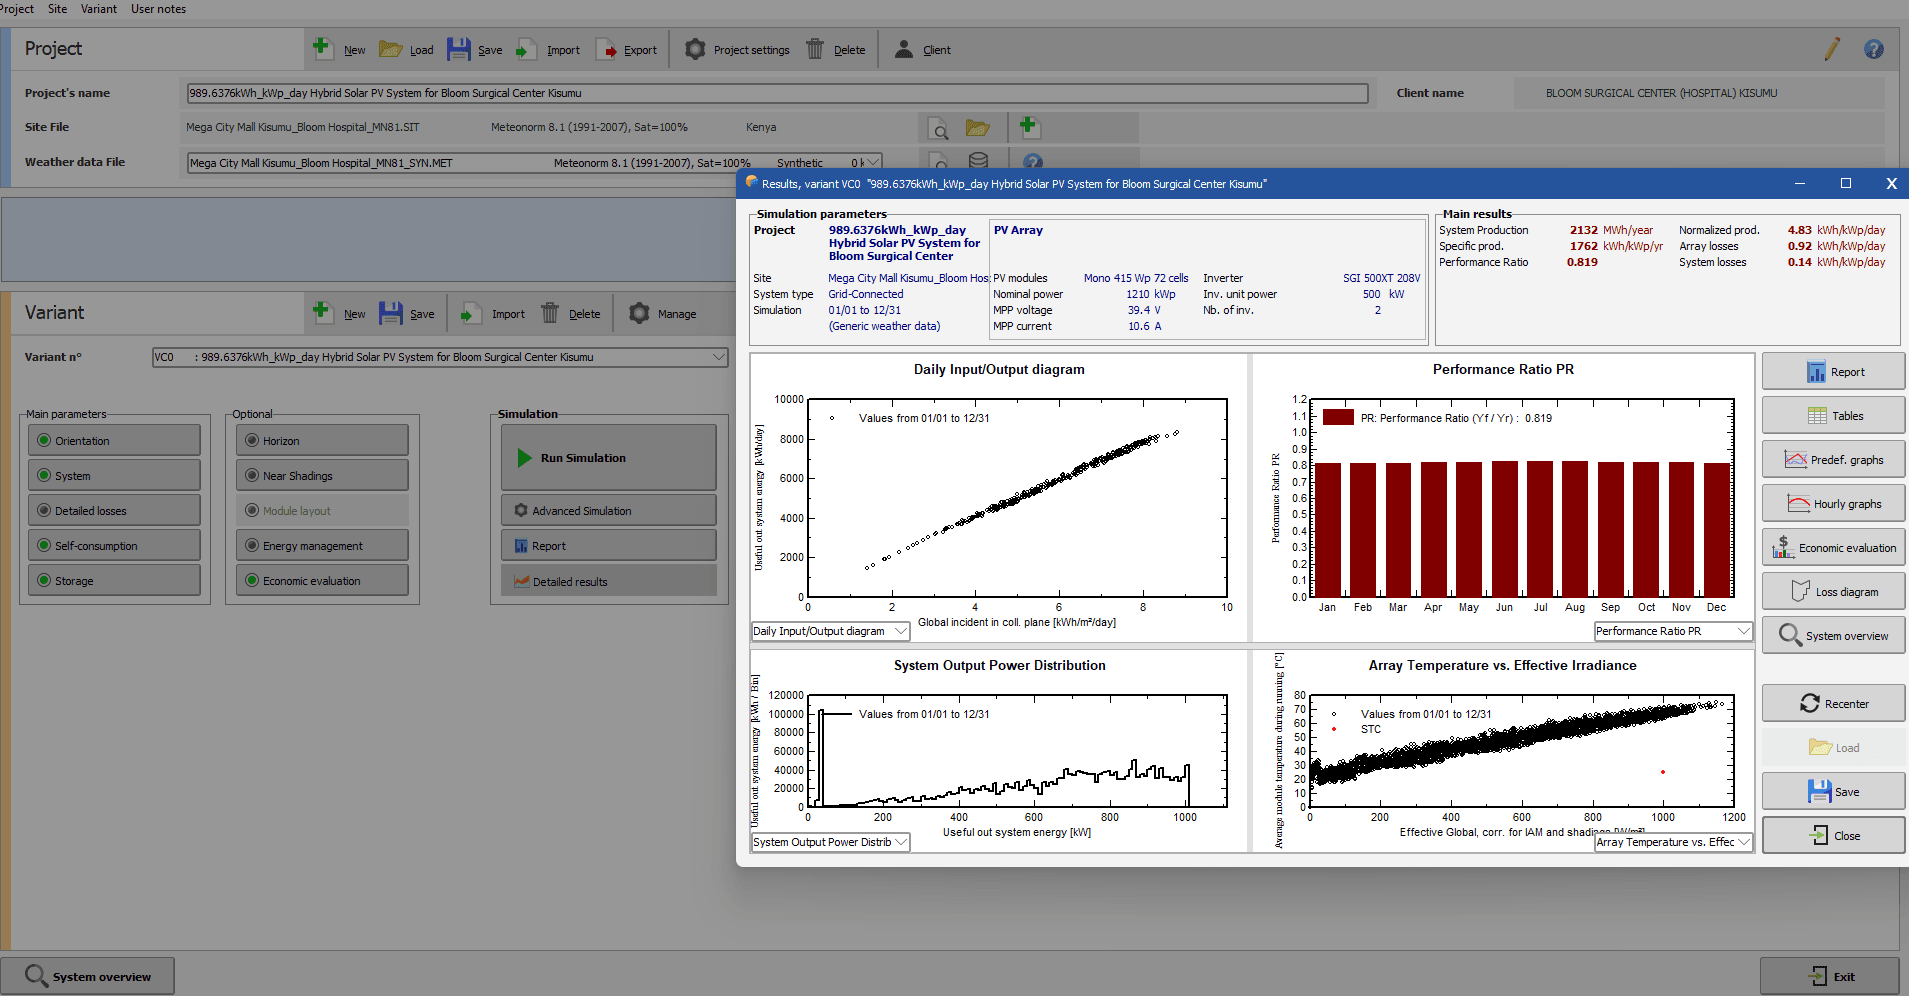Open the Performance Ratio PR dropdown

1743,631
